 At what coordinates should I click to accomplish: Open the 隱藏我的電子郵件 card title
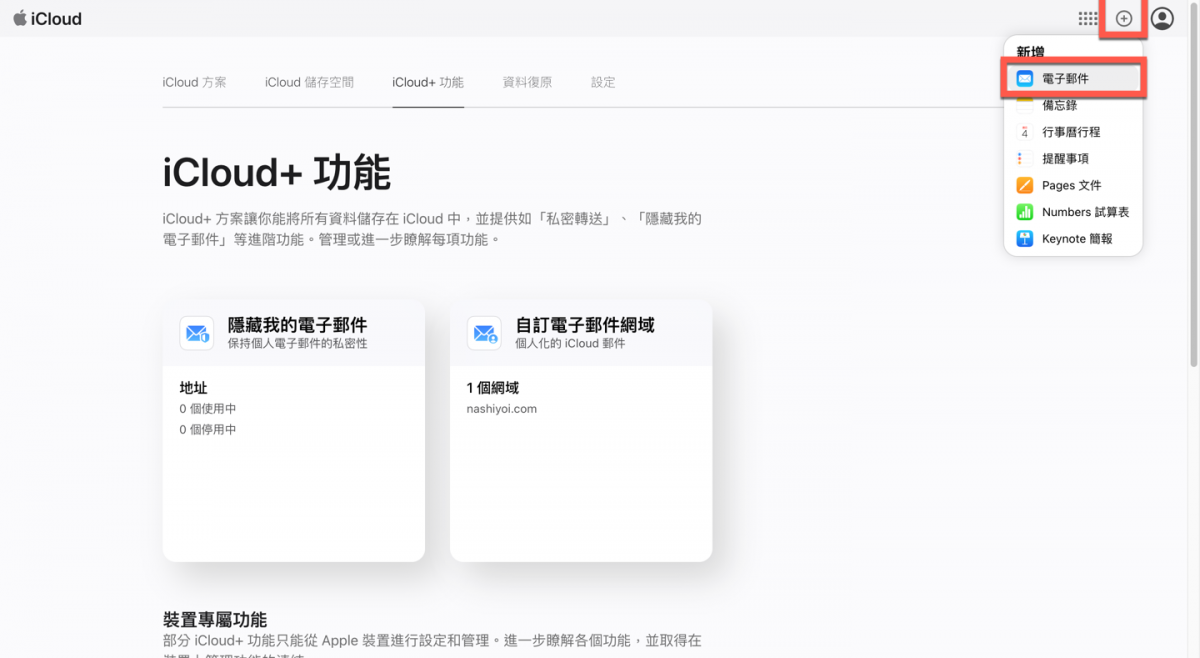(x=297, y=325)
